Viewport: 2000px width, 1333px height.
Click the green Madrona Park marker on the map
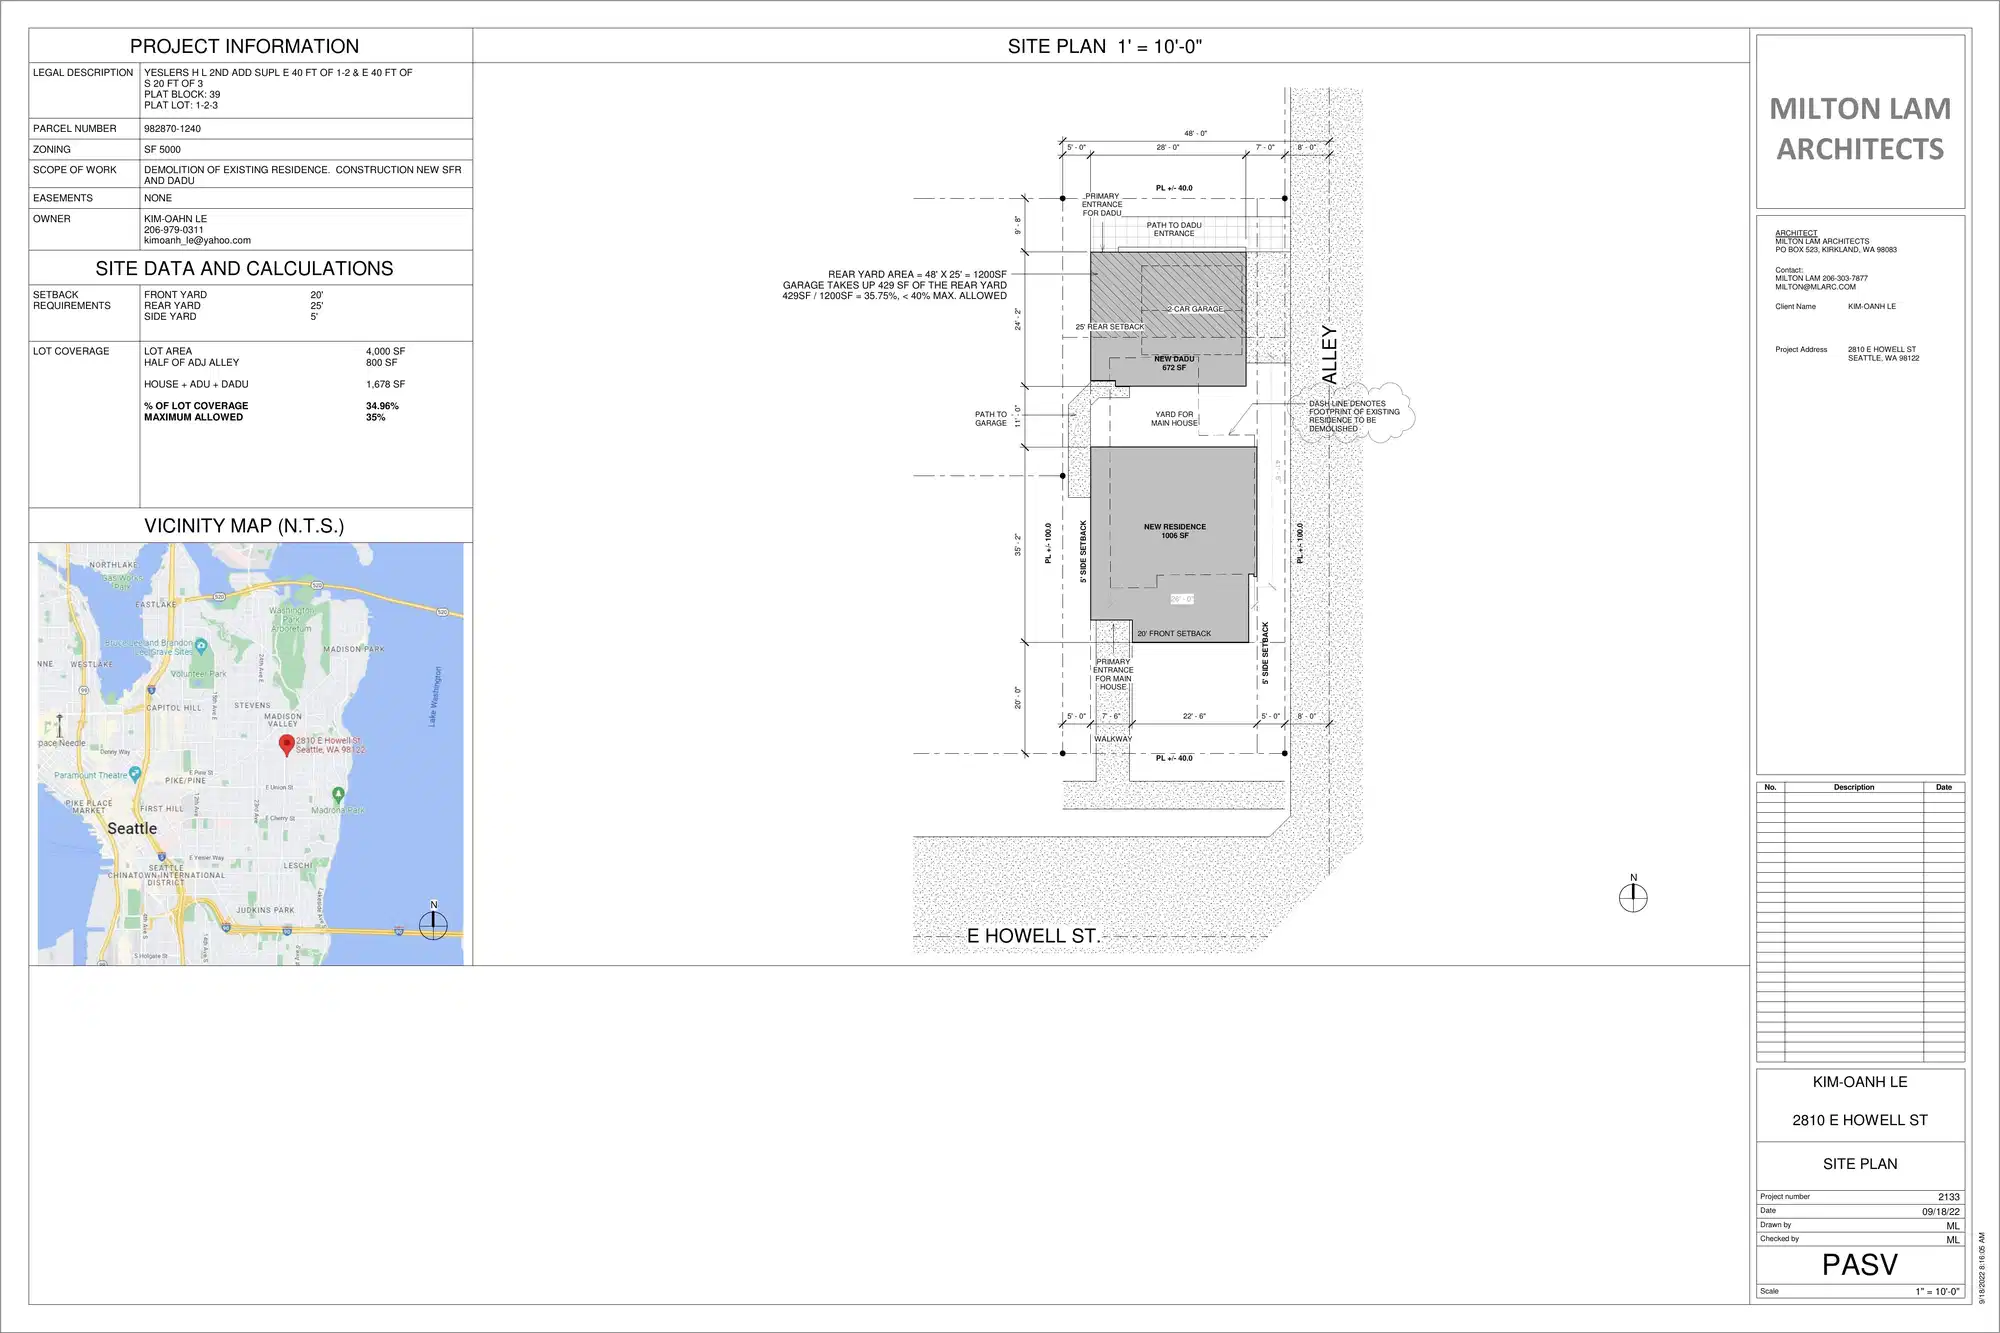pyautogui.click(x=338, y=796)
